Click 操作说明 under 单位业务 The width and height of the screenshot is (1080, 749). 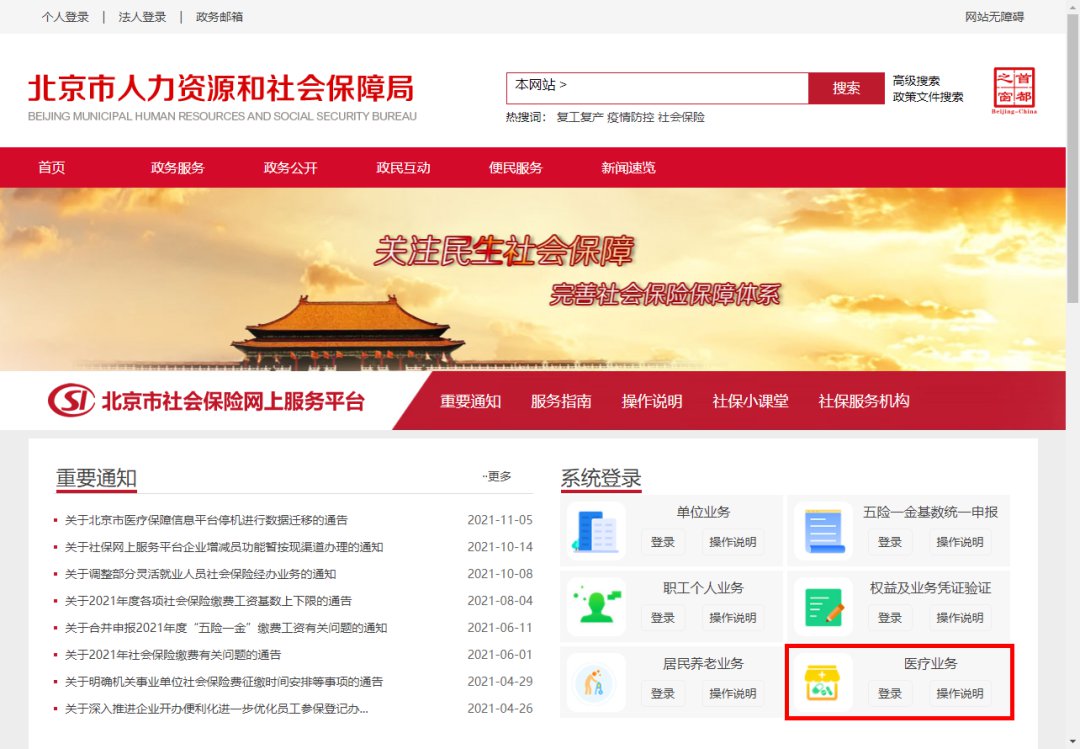733,542
